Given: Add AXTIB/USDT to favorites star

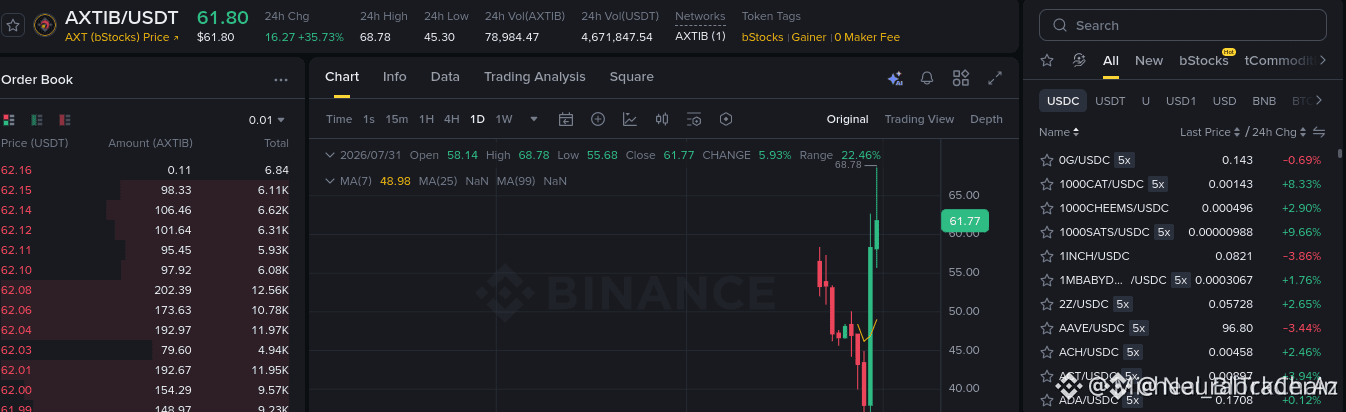Looking at the screenshot, I should tap(14, 25).
